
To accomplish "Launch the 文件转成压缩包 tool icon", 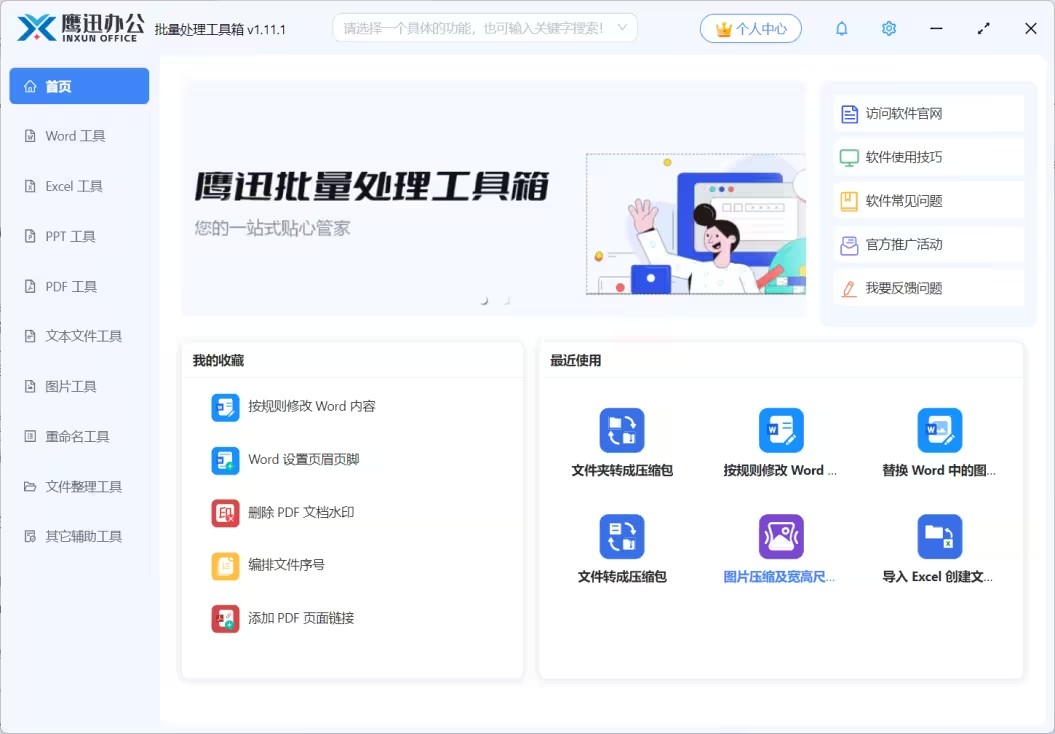I will pos(621,536).
